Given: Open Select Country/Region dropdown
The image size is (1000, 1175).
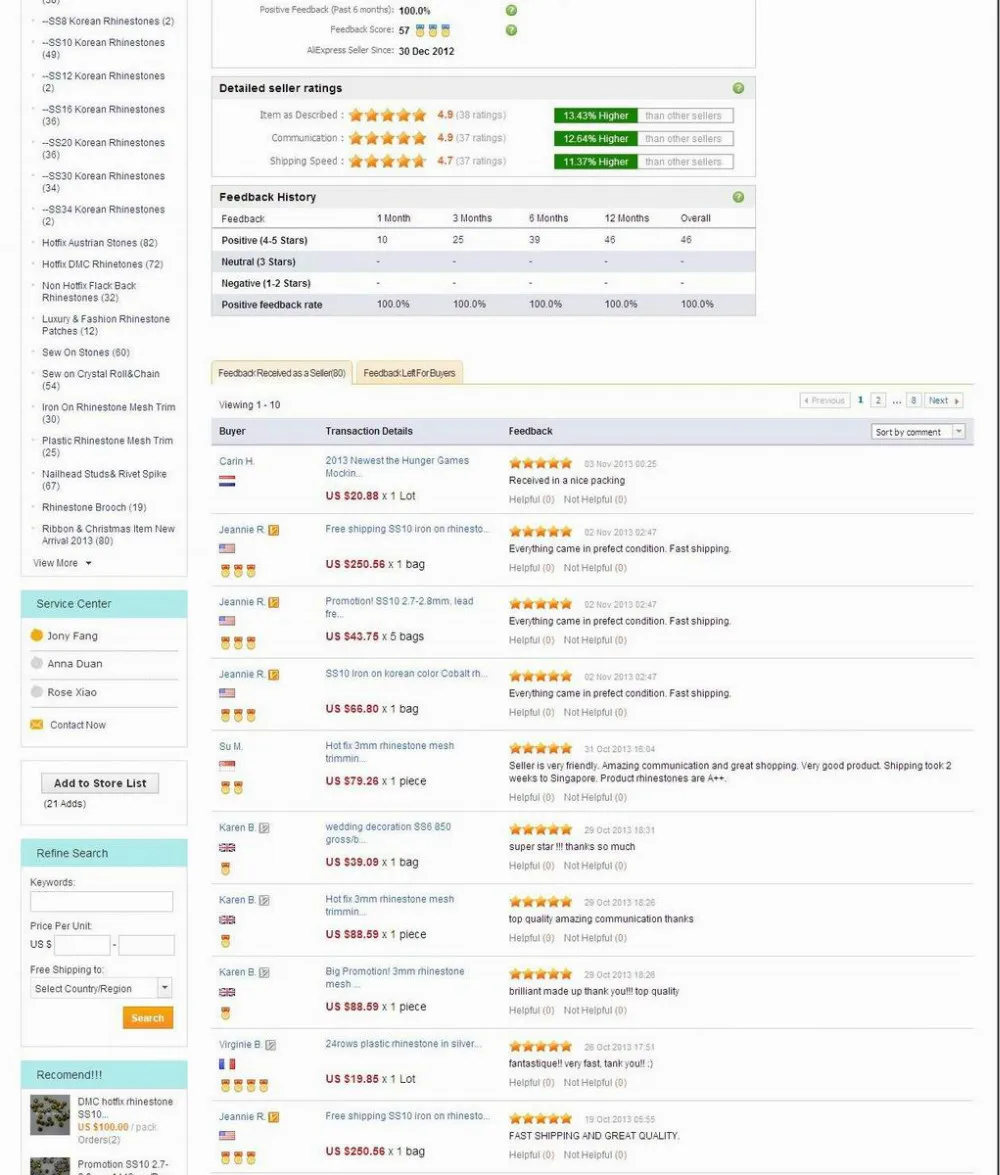Looking at the screenshot, I should pos(101,988).
